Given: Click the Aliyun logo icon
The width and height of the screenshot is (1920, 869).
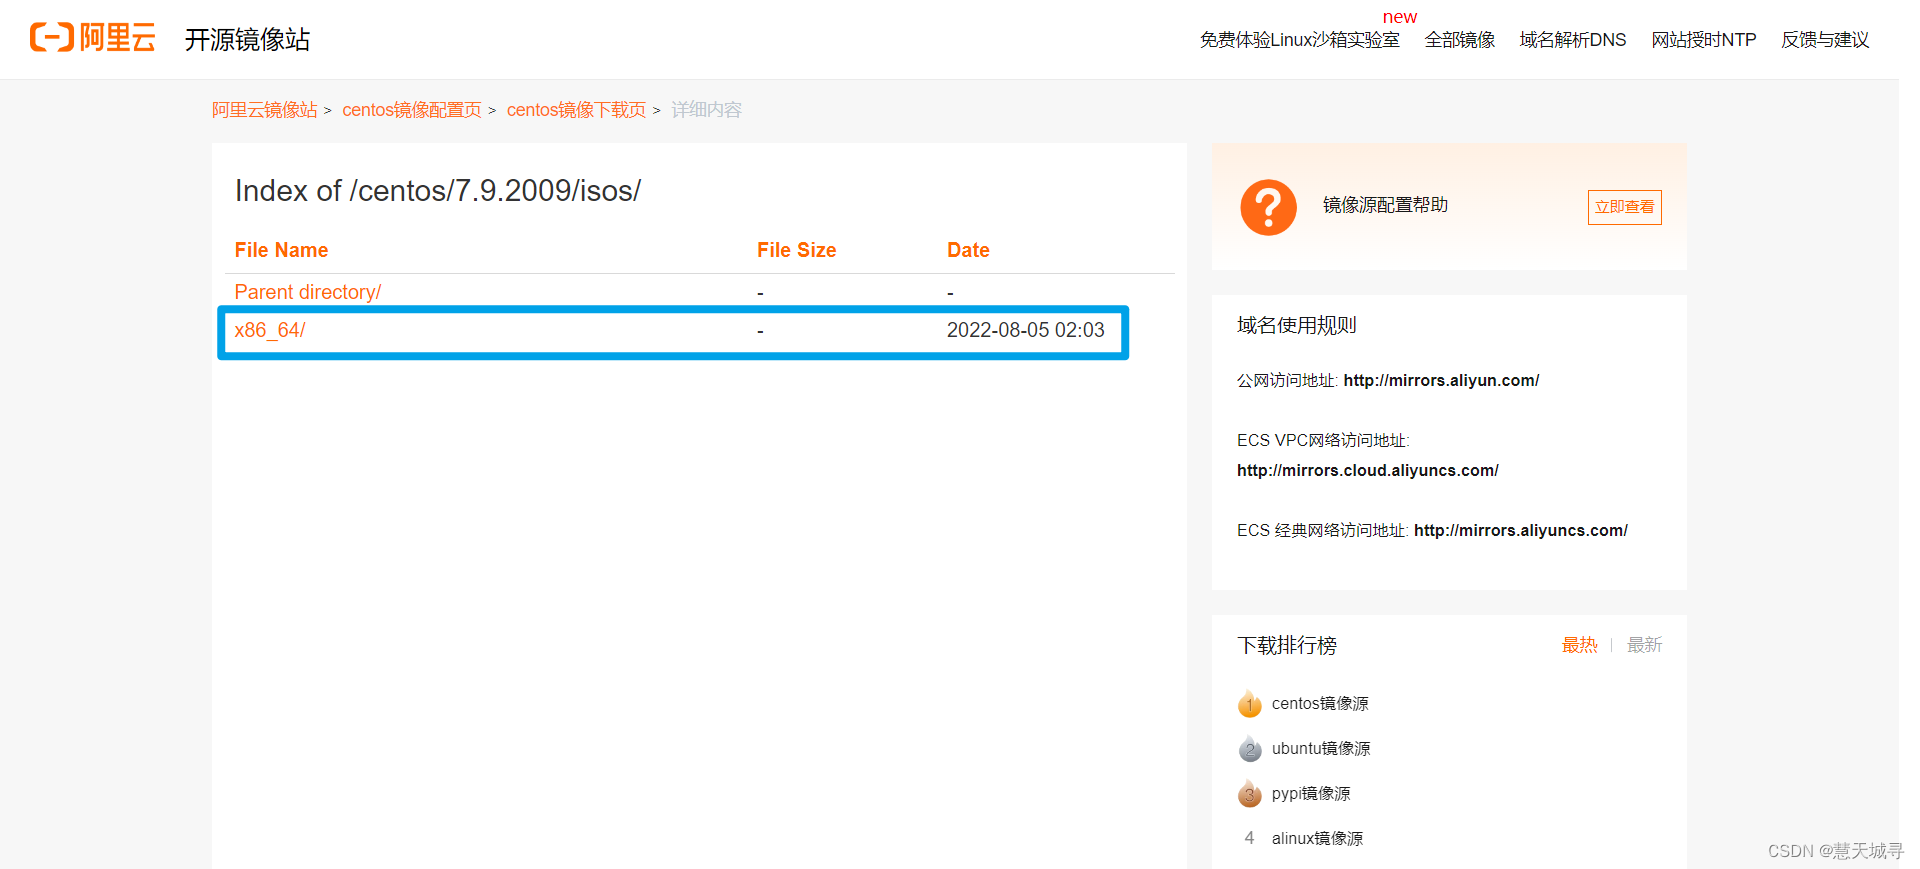Looking at the screenshot, I should coord(92,38).
